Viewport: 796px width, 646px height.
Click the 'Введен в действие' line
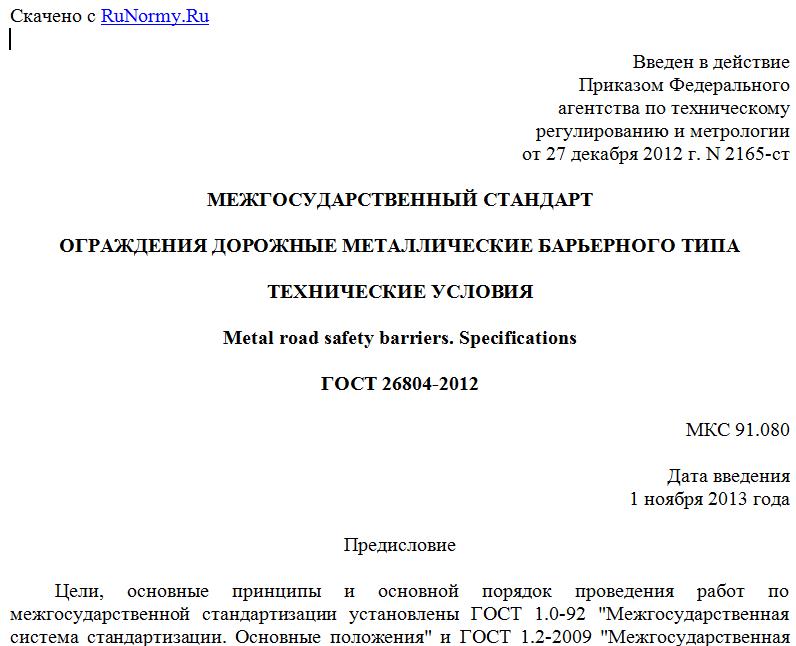pyautogui.click(x=711, y=62)
